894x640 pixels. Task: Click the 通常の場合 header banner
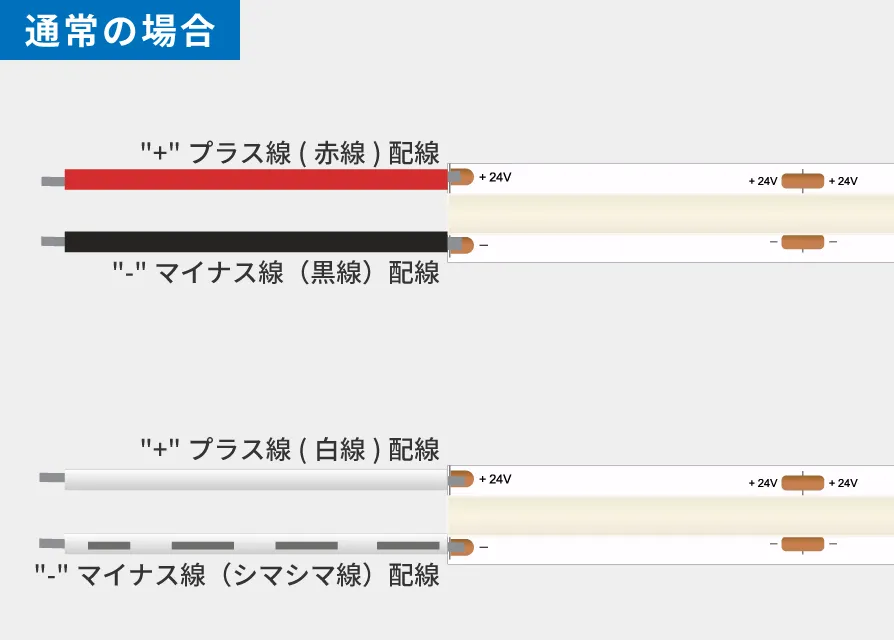point(120,30)
